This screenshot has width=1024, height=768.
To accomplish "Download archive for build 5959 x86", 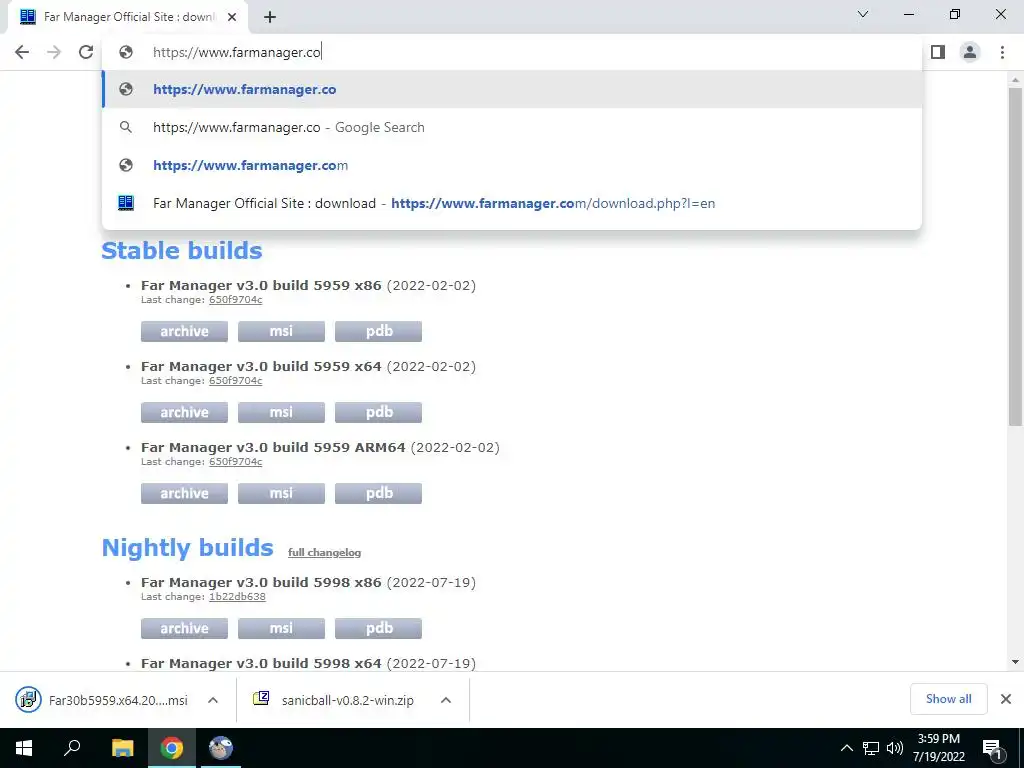I will pyautogui.click(x=184, y=331).
